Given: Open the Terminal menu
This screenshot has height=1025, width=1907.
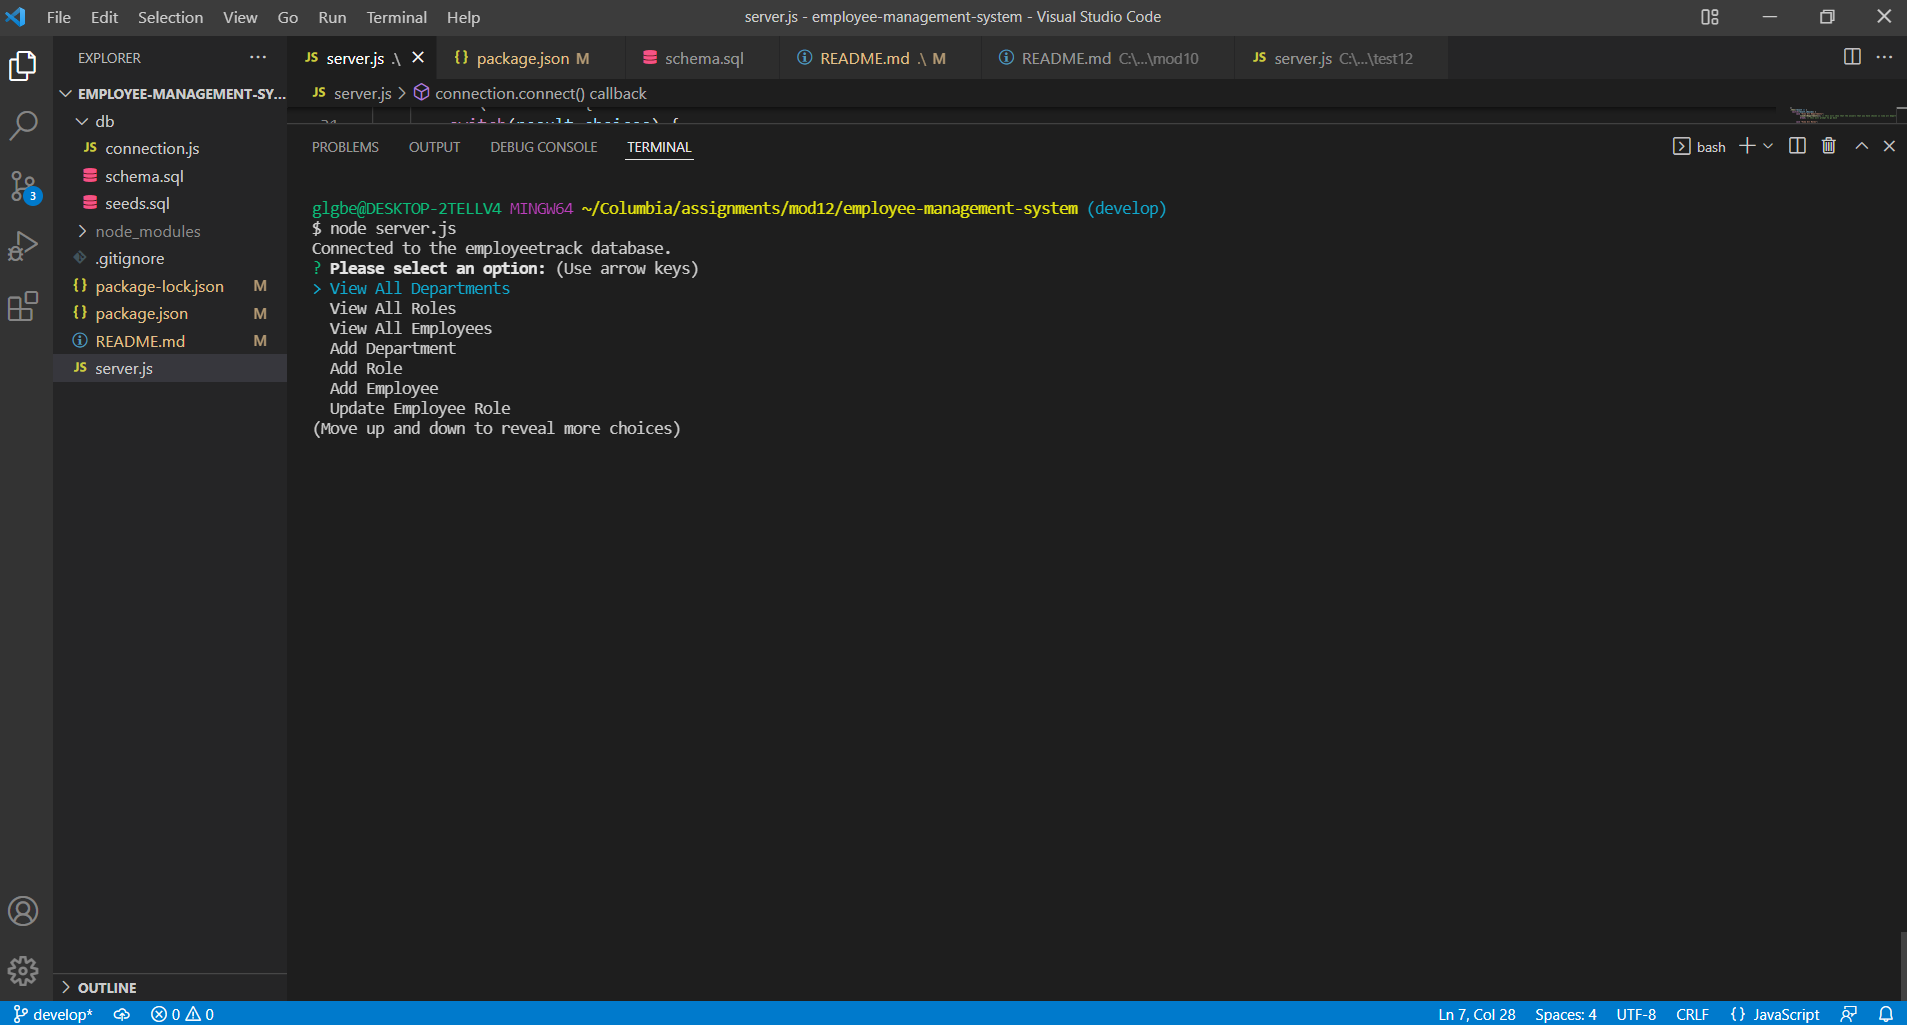Looking at the screenshot, I should pos(396,17).
